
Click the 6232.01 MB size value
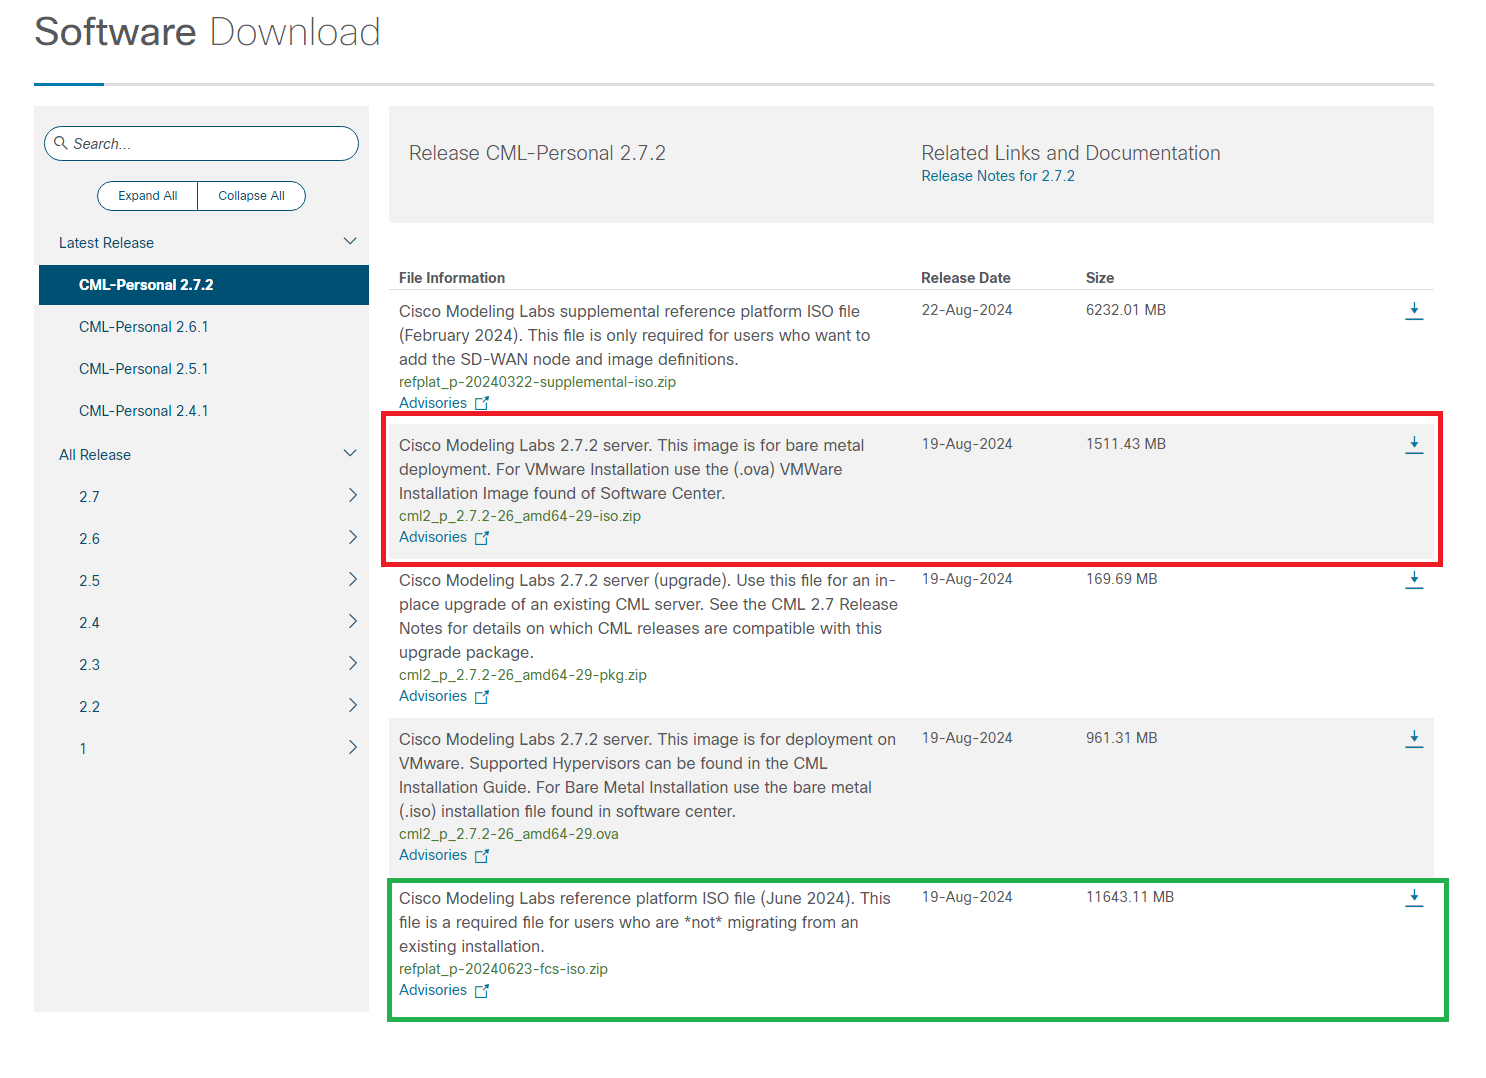click(1126, 310)
